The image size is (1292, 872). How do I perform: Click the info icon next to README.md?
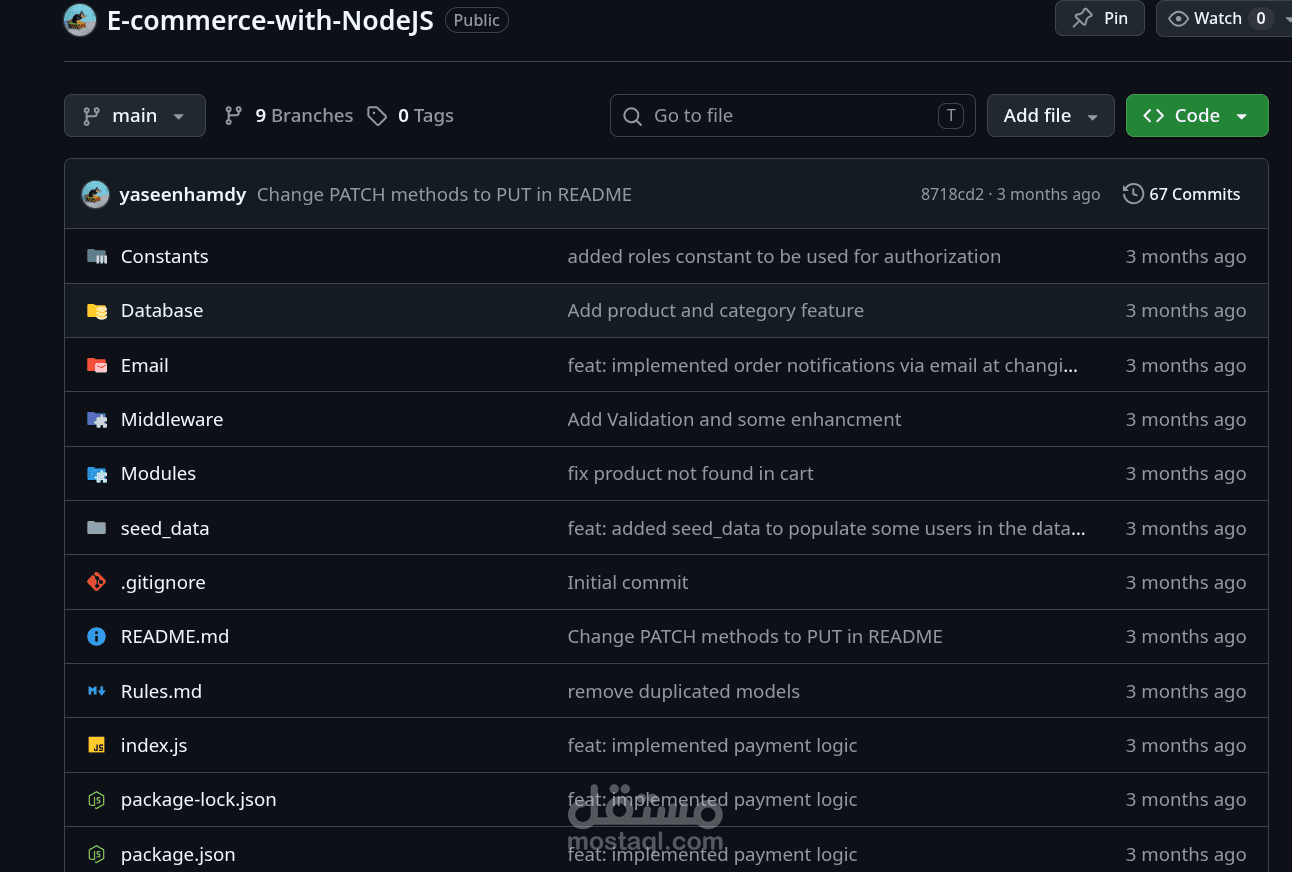(x=97, y=636)
